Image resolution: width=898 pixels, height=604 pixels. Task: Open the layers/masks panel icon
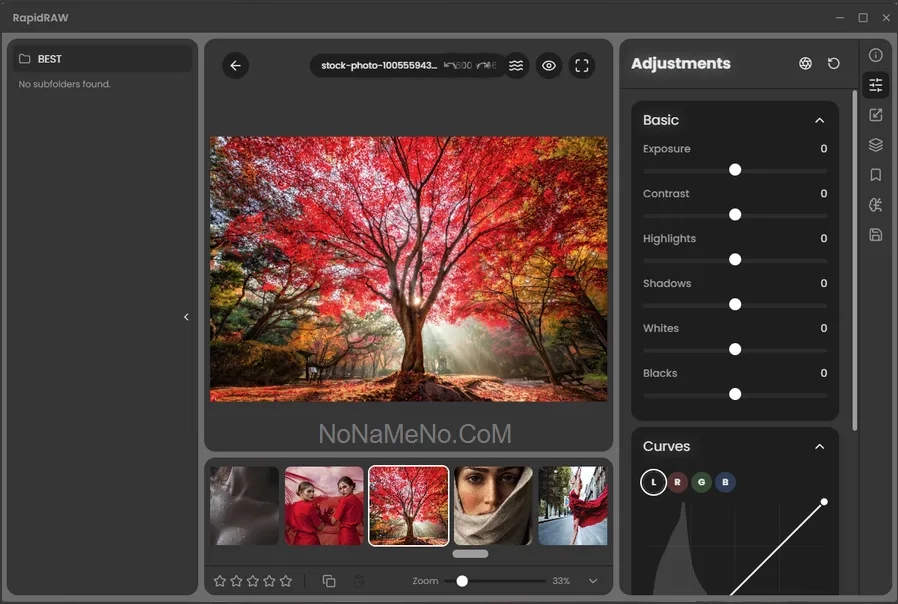coord(875,145)
